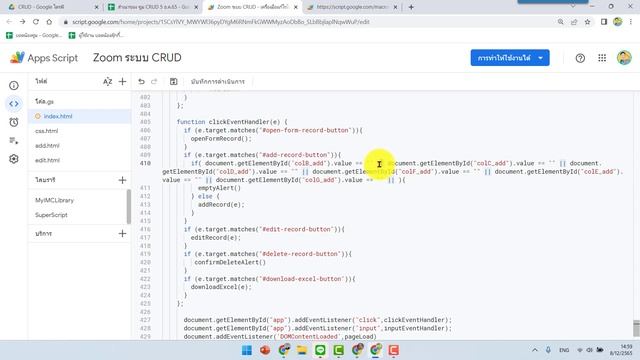Redo the edit in the editor toolbar
The width and height of the screenshot is (640, 360).
tap(154, 82)
